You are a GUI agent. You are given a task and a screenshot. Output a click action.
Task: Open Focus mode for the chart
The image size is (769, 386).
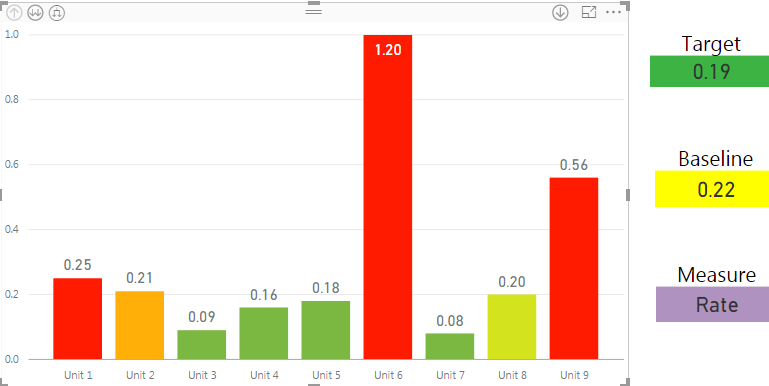pyautogui.click(x=589, y=12)
